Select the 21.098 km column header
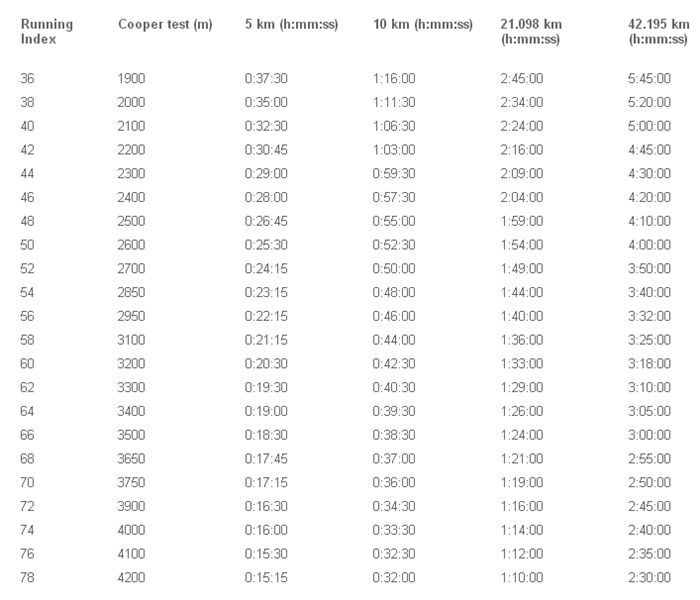The image size is (700, 600). click(531, 32)
